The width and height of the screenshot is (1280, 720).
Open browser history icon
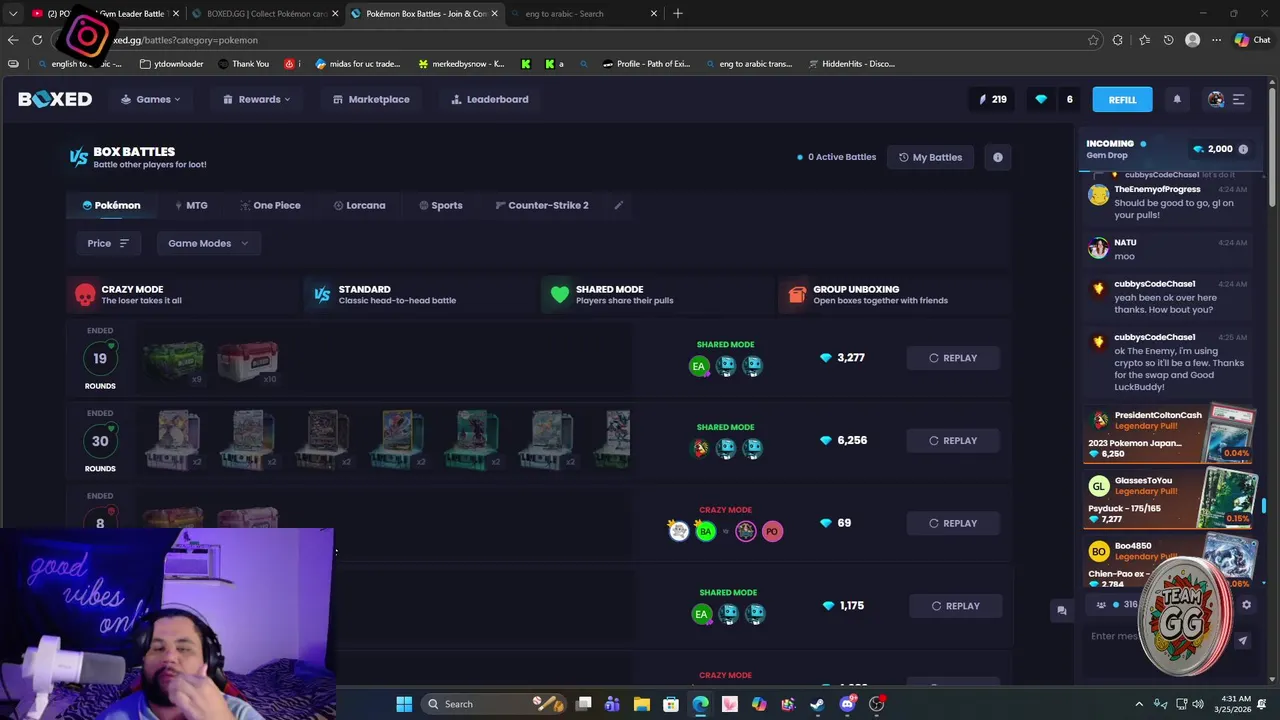[x=1168, y=40]
